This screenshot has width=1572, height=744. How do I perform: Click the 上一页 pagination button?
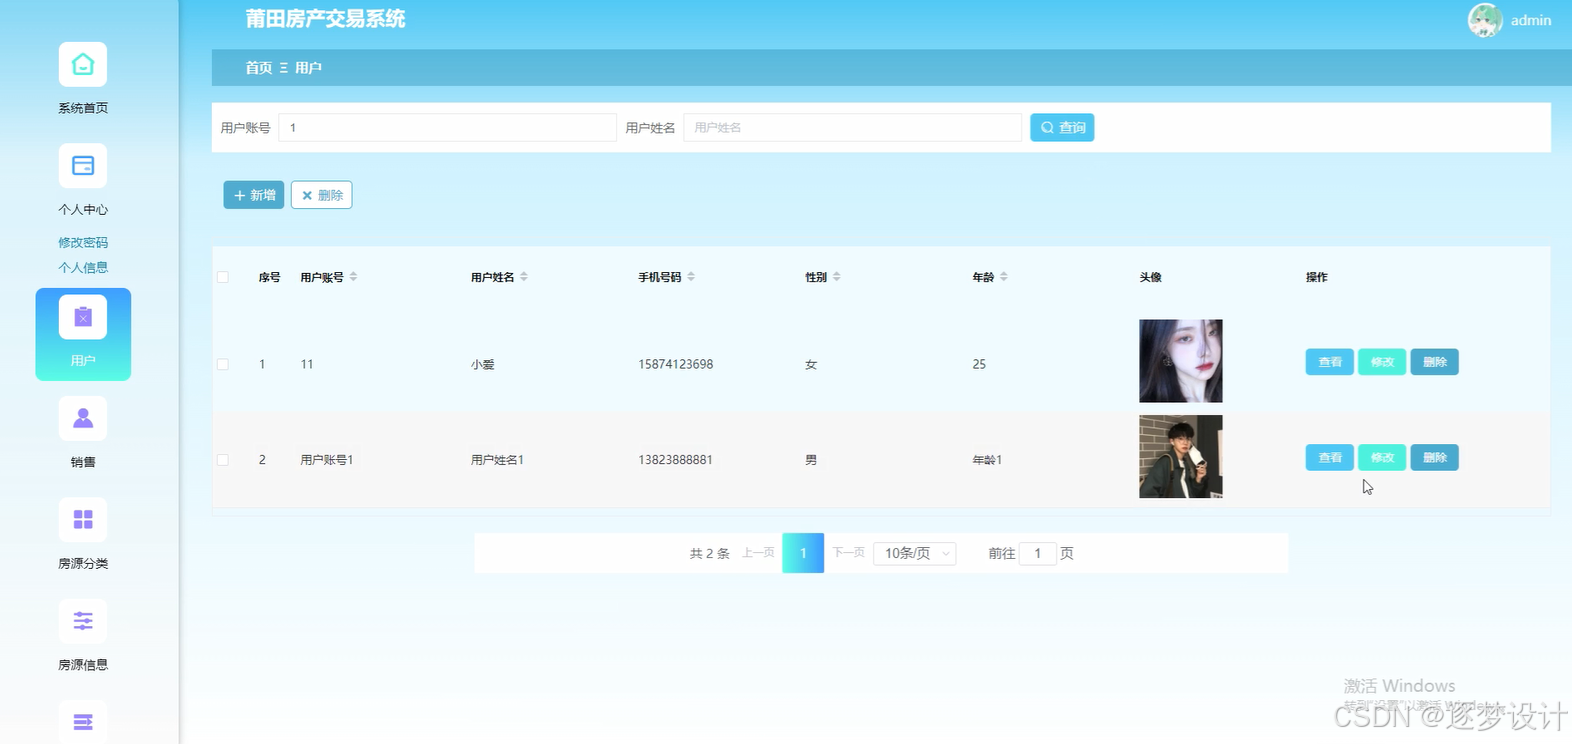point(758,553)
